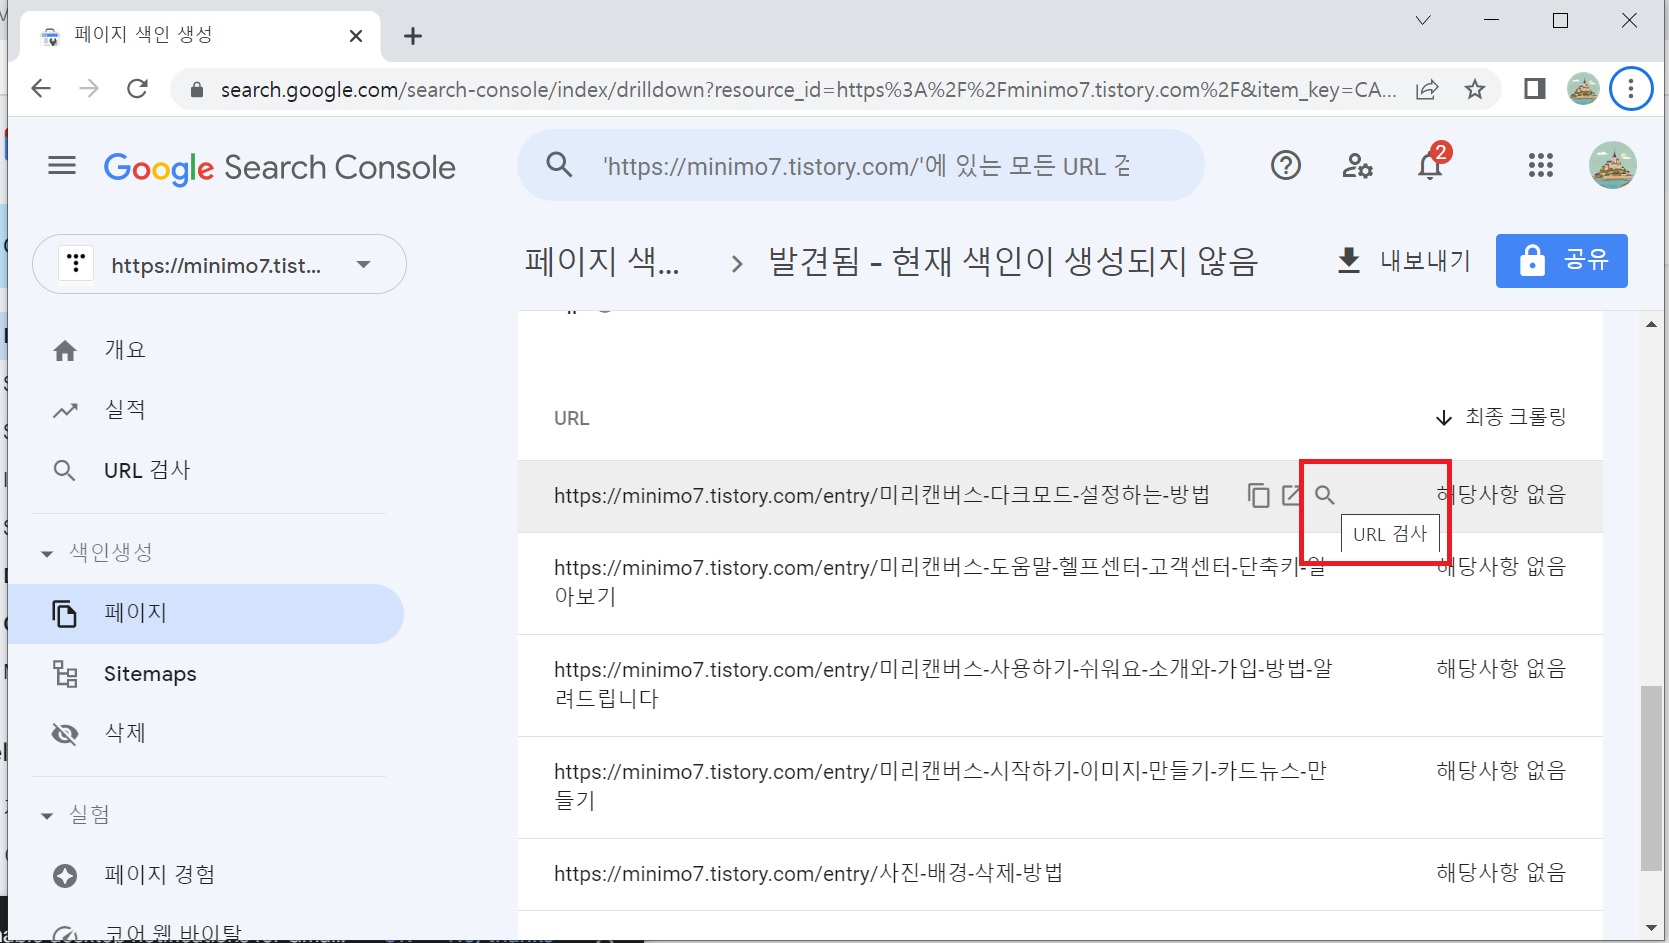Copy URL icon on 다크모드 row
The height and width of the screenshot is (943, 1669).
click(x=1258, y=495)
